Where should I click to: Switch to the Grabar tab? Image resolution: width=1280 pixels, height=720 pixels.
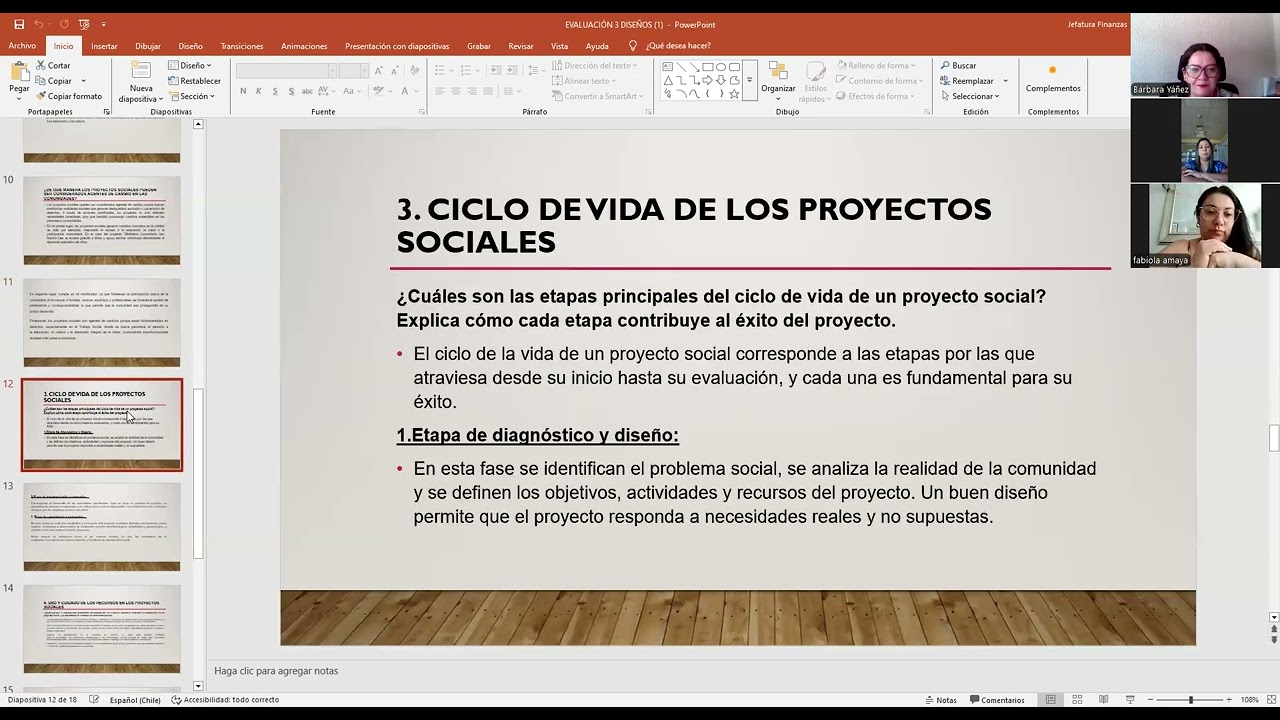coord(479,46)
